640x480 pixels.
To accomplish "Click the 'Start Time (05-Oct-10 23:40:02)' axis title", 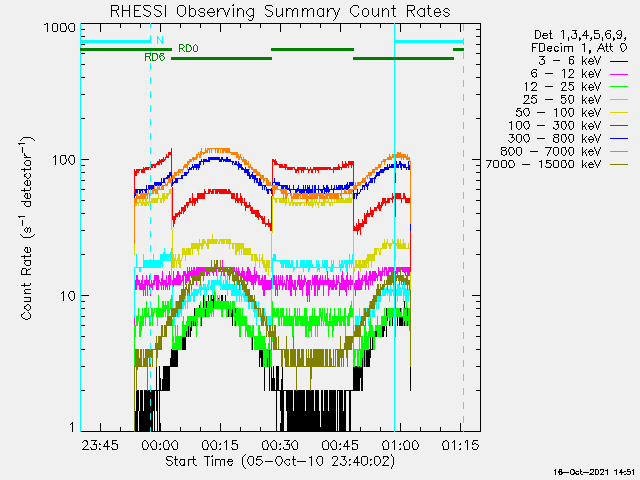I will pos(280,461).
